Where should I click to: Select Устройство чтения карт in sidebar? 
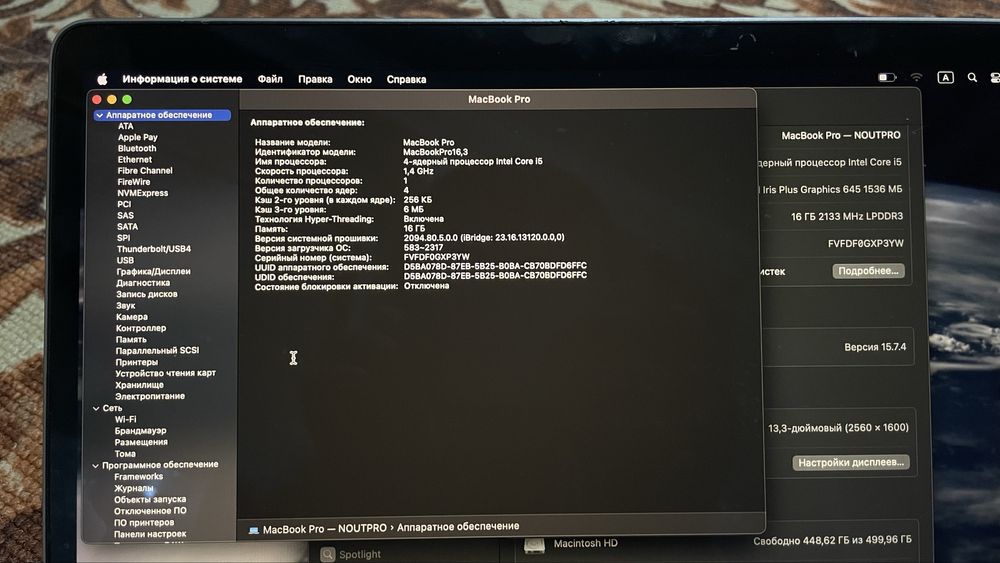[166, 373]
